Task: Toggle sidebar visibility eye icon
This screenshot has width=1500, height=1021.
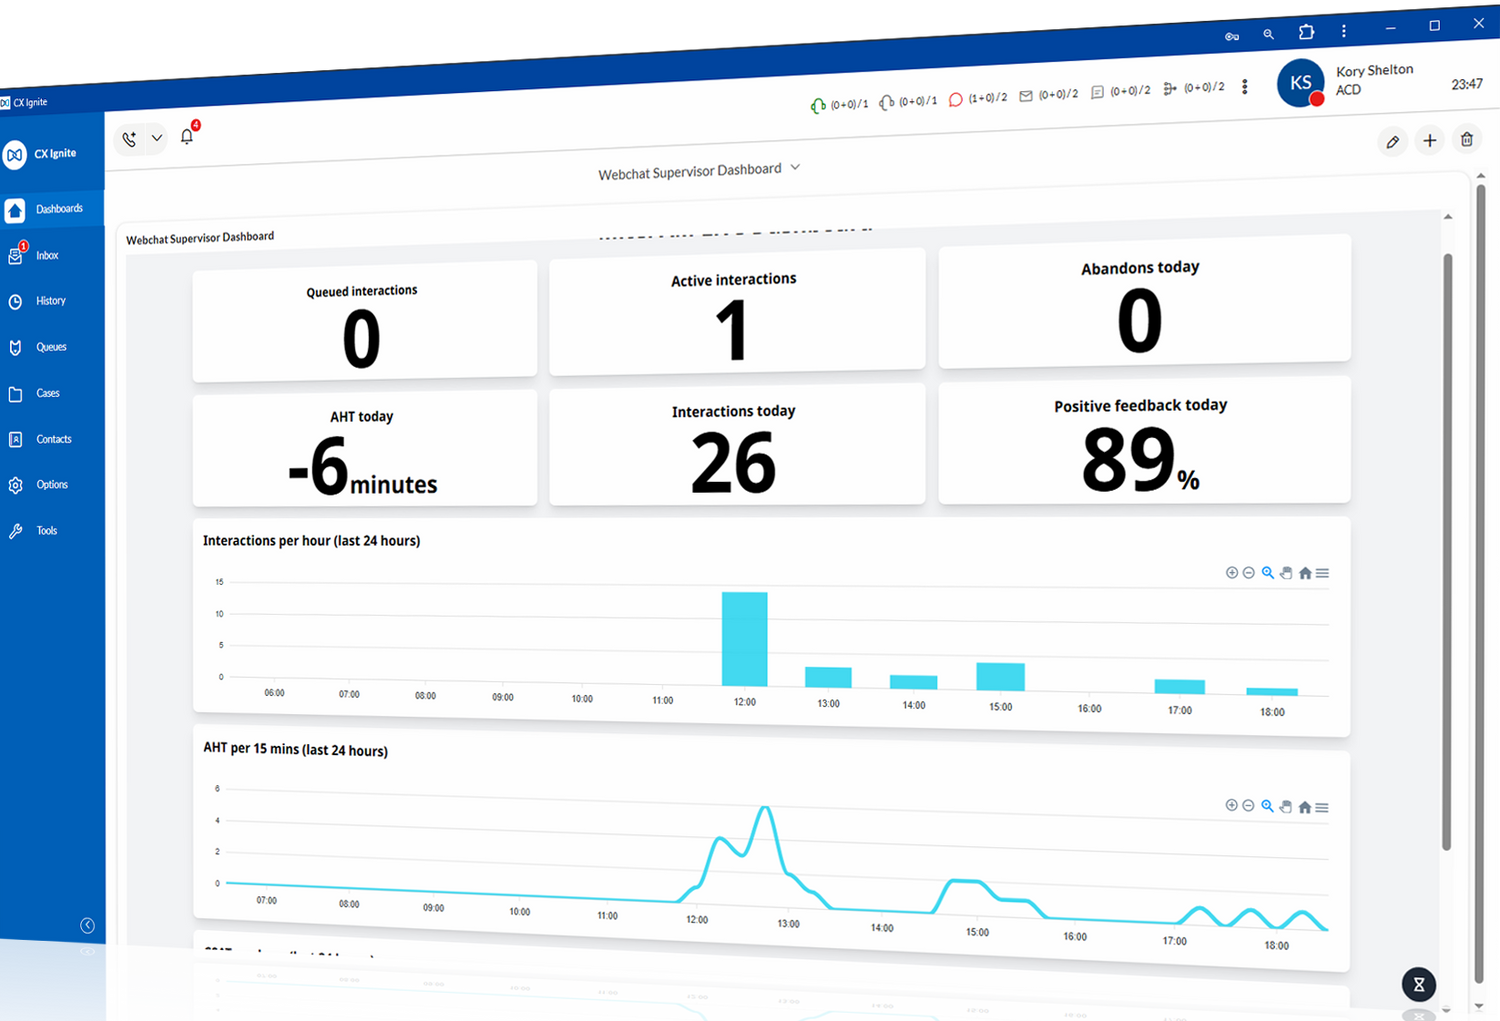Action: [88, 951]
